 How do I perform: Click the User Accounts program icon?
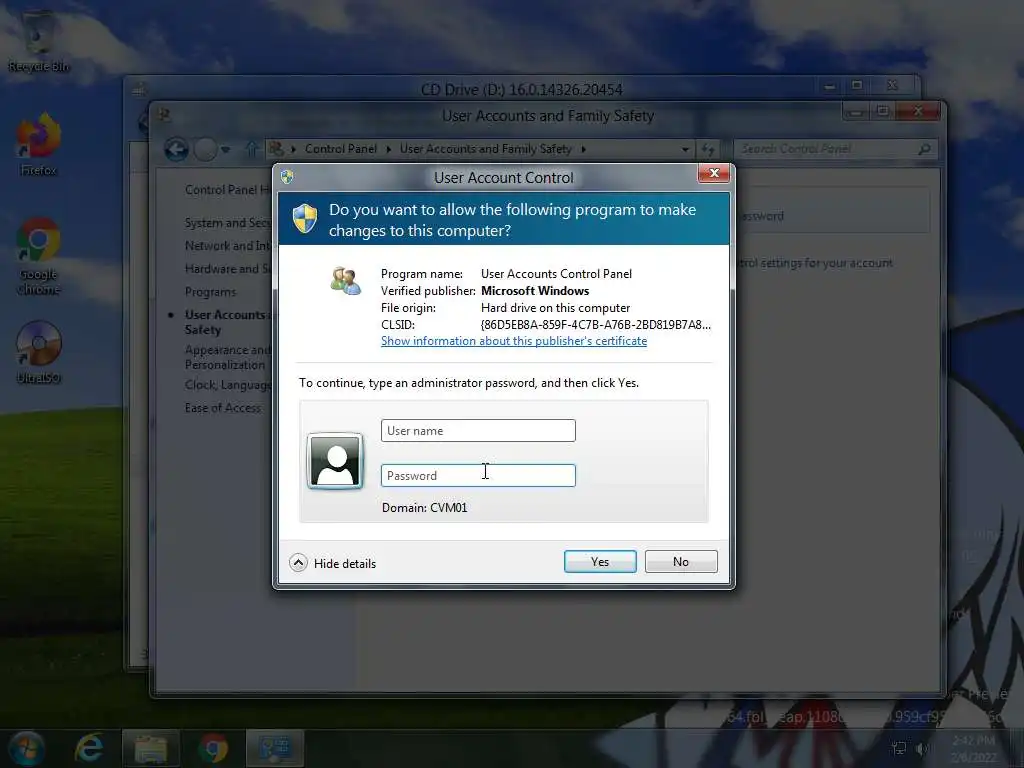point(345,281)
